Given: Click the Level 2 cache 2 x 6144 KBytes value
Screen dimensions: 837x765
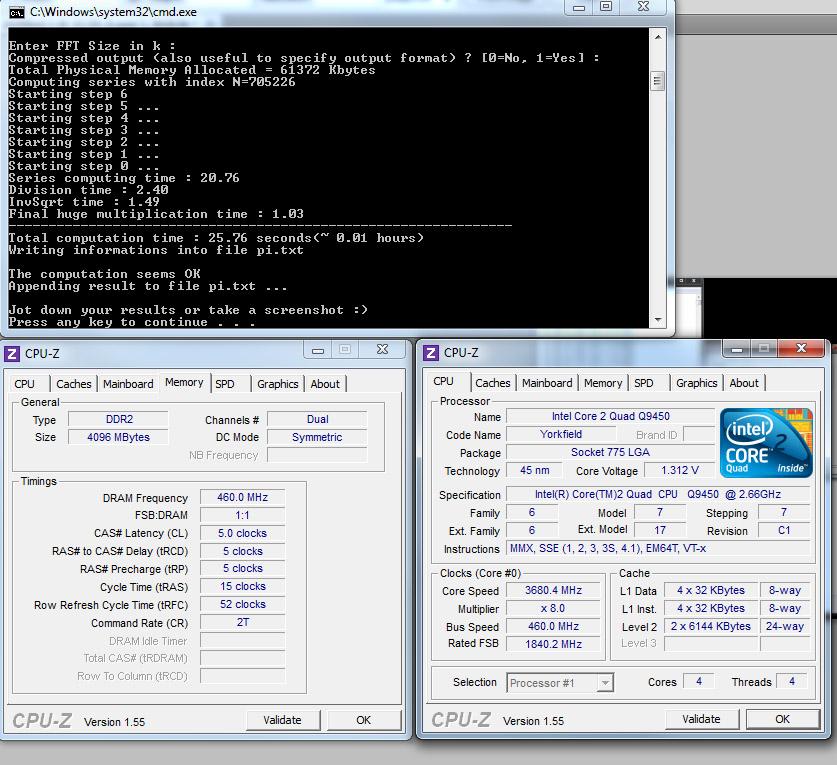Looking at the screenshot, I should pyautogui.click(x=710, y=626).
